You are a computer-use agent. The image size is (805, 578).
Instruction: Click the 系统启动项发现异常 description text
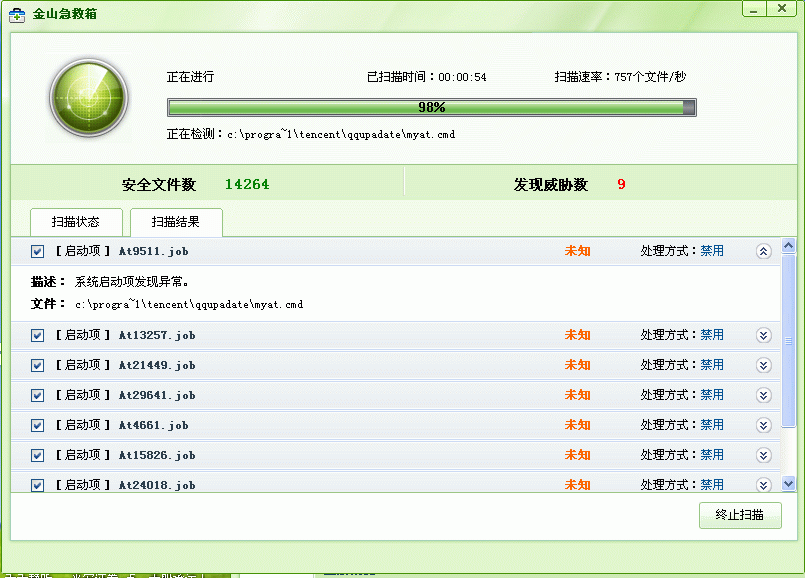click(132, 282)
